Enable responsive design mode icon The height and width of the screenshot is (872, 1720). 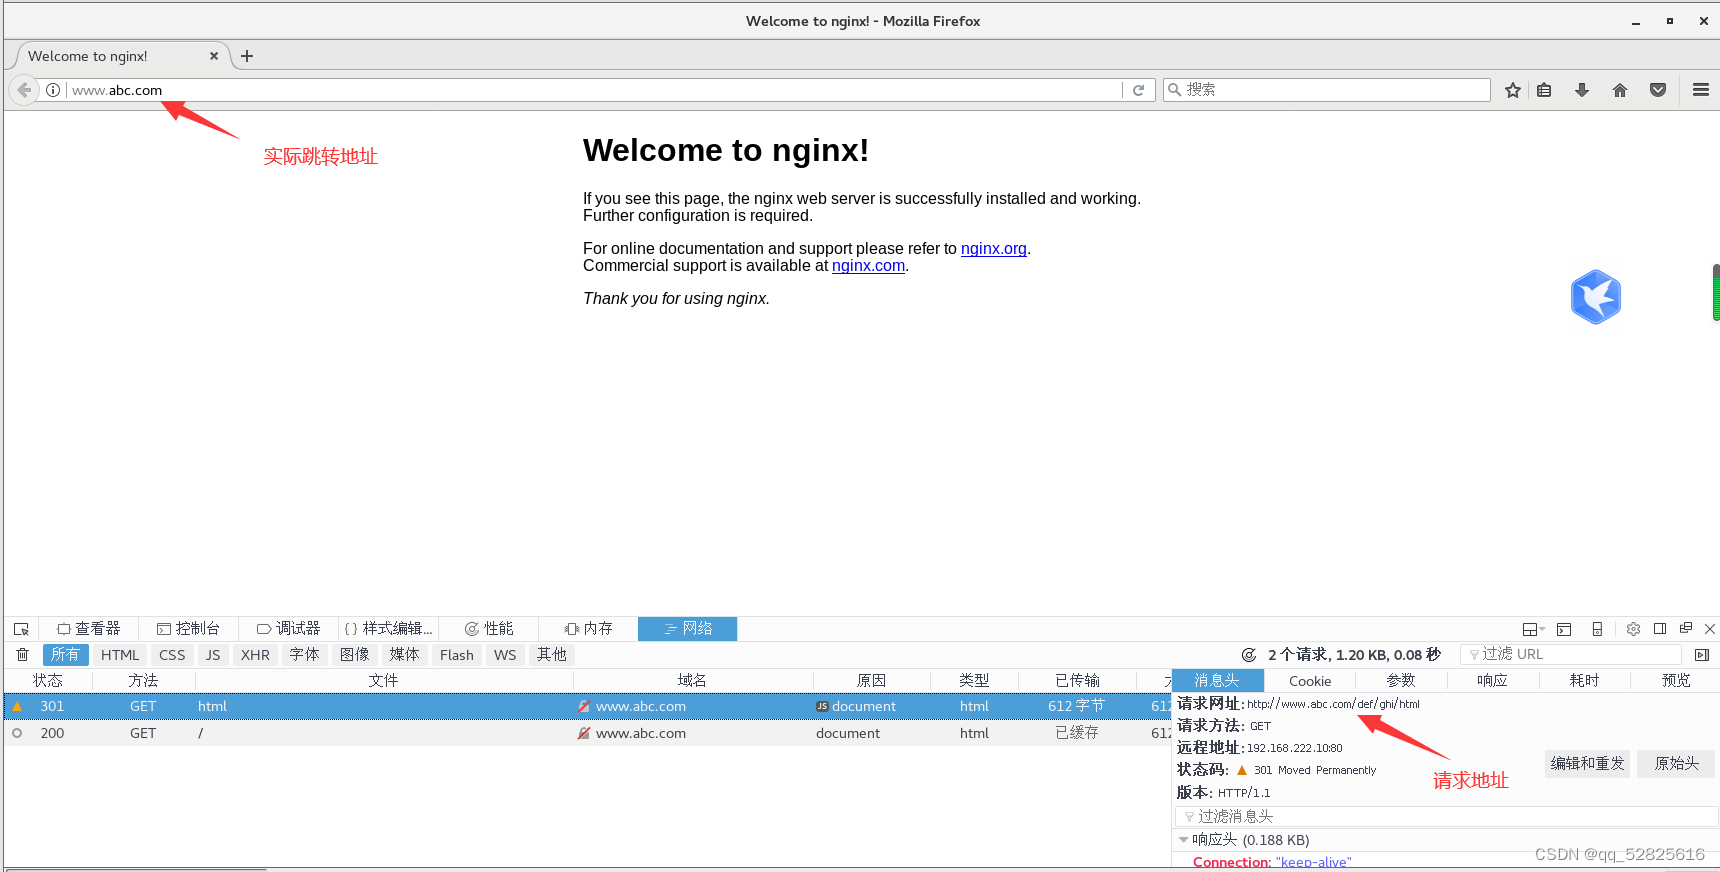pyautogui.click(x=1598, y=629)
